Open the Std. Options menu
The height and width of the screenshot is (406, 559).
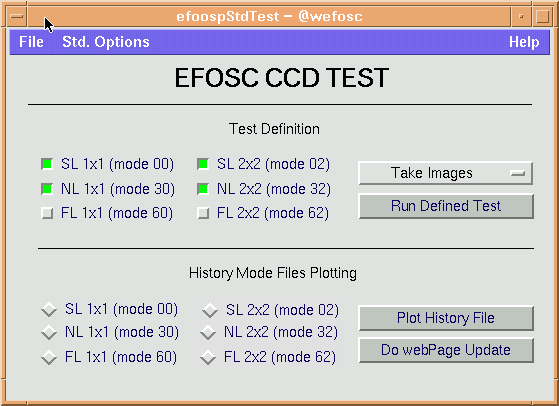pyautogui.click(x=106, y=42)
